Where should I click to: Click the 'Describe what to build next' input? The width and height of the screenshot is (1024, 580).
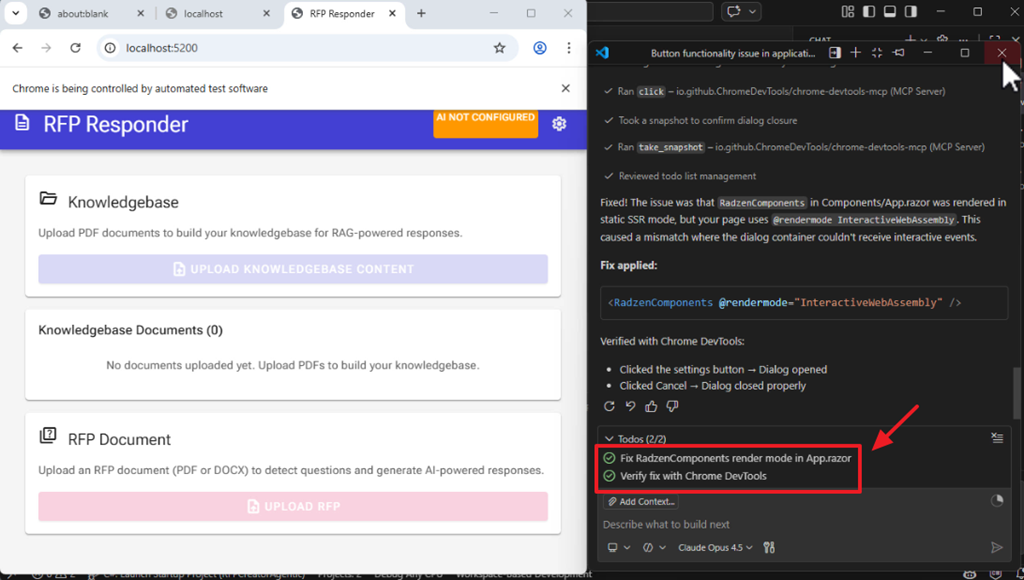point(780,524)
